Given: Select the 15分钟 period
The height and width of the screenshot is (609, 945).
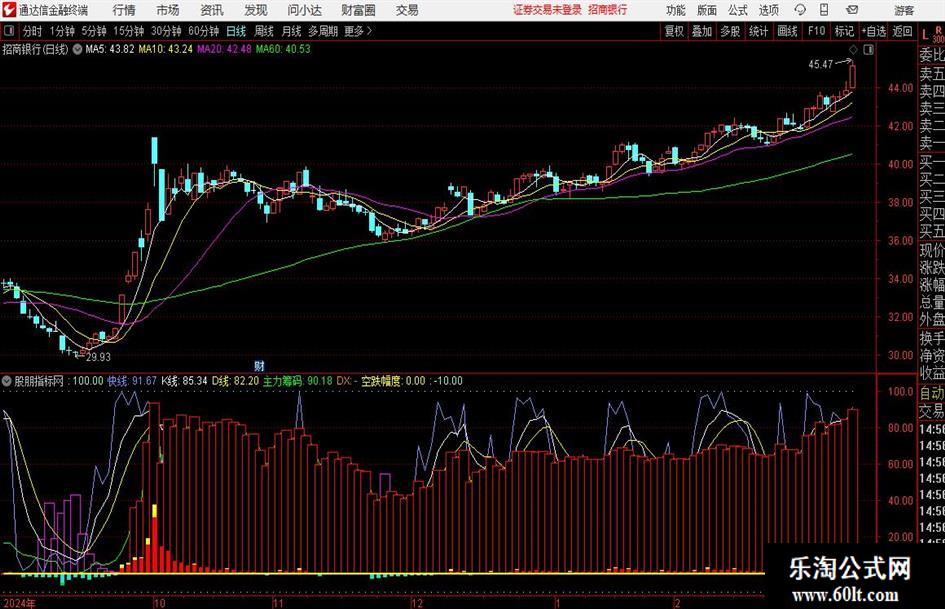Looking at the screenshot, I should [x=128, y=31].
